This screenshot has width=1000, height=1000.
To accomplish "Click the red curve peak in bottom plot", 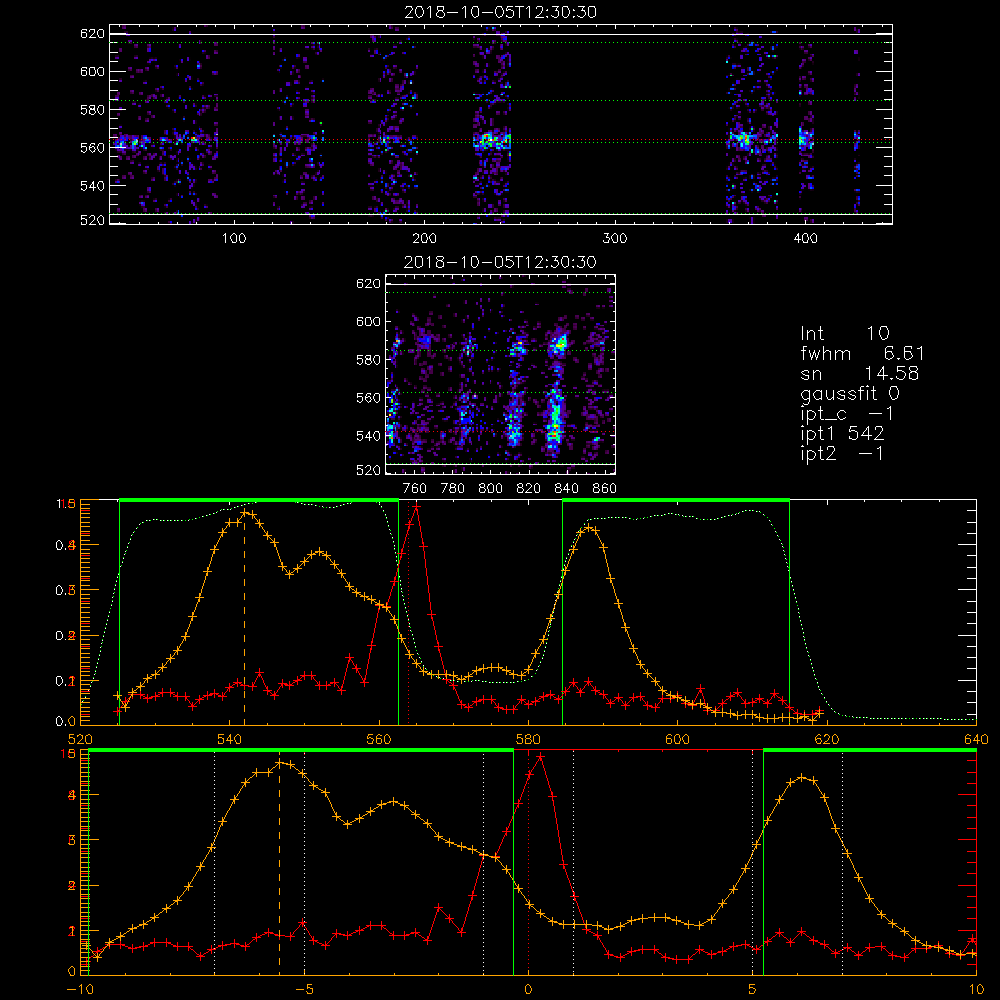I will tap(541, 757).
